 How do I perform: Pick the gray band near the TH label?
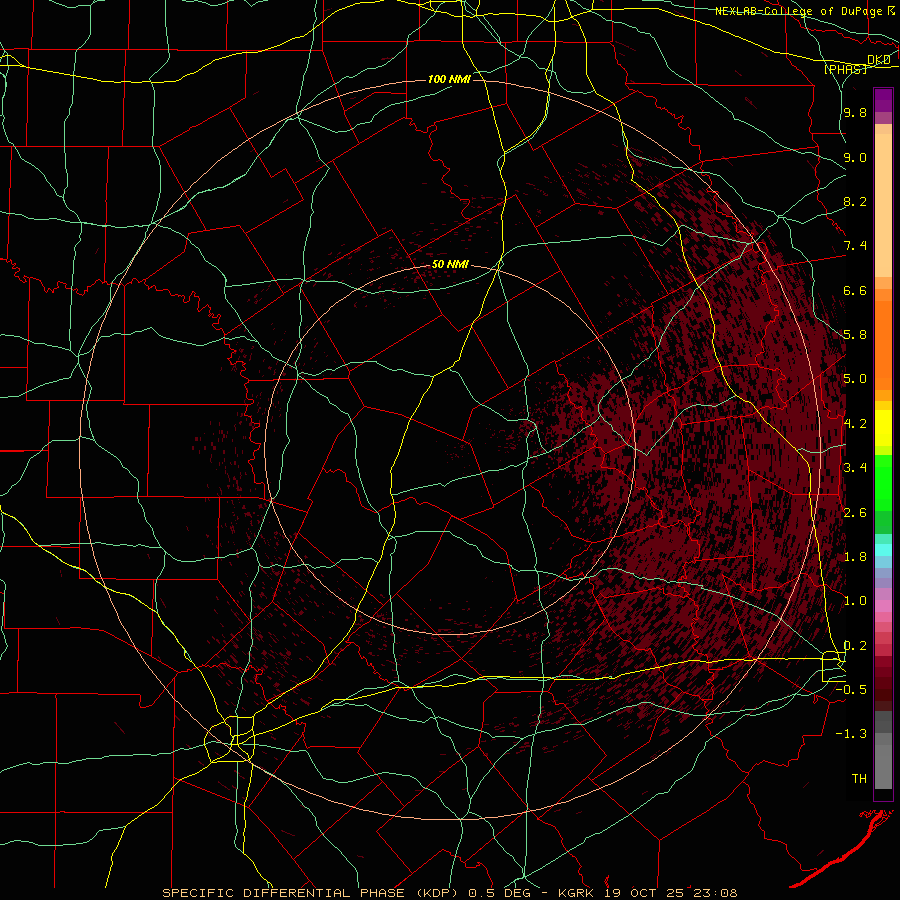coord(883,767)
